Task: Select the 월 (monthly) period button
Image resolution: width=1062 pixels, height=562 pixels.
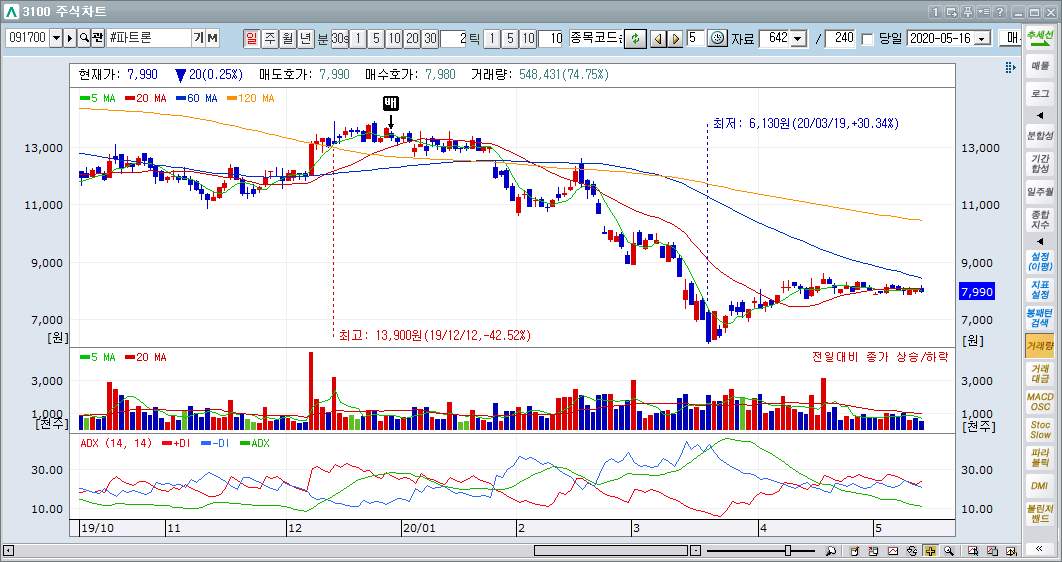Action: point(289,39)
